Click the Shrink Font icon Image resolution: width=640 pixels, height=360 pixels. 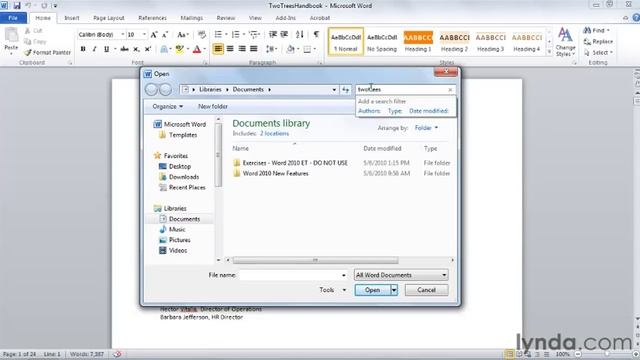[x=165, y=35]
